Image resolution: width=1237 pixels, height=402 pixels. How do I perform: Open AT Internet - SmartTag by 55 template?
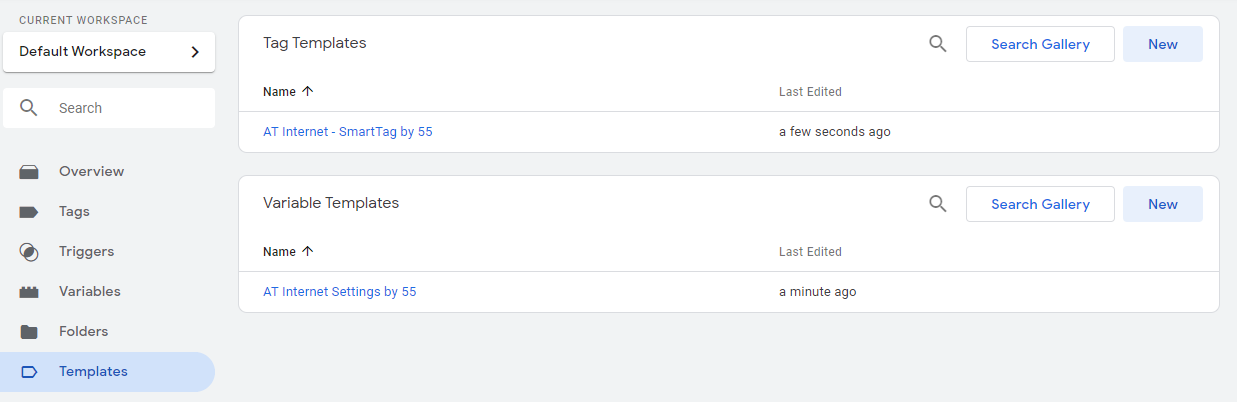[348, 132]
